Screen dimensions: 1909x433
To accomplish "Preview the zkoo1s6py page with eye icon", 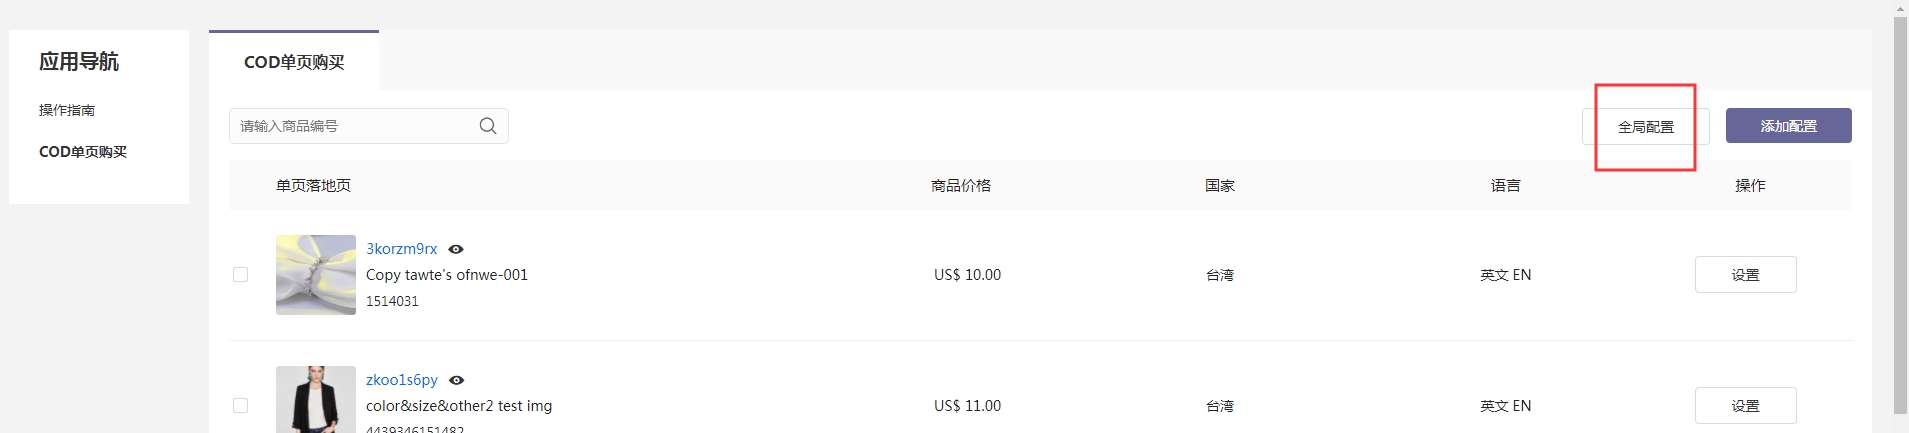I will [x=457, y=380].
